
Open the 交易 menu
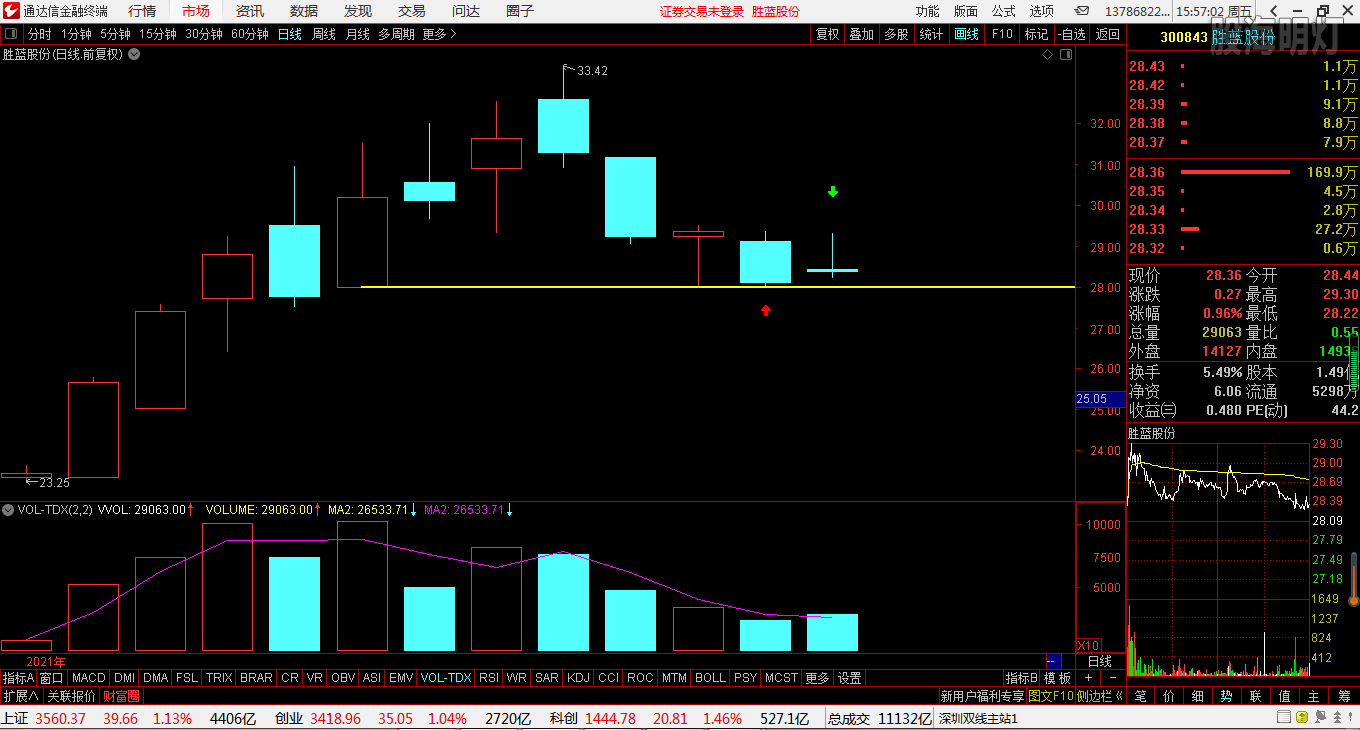coord(412,11)
